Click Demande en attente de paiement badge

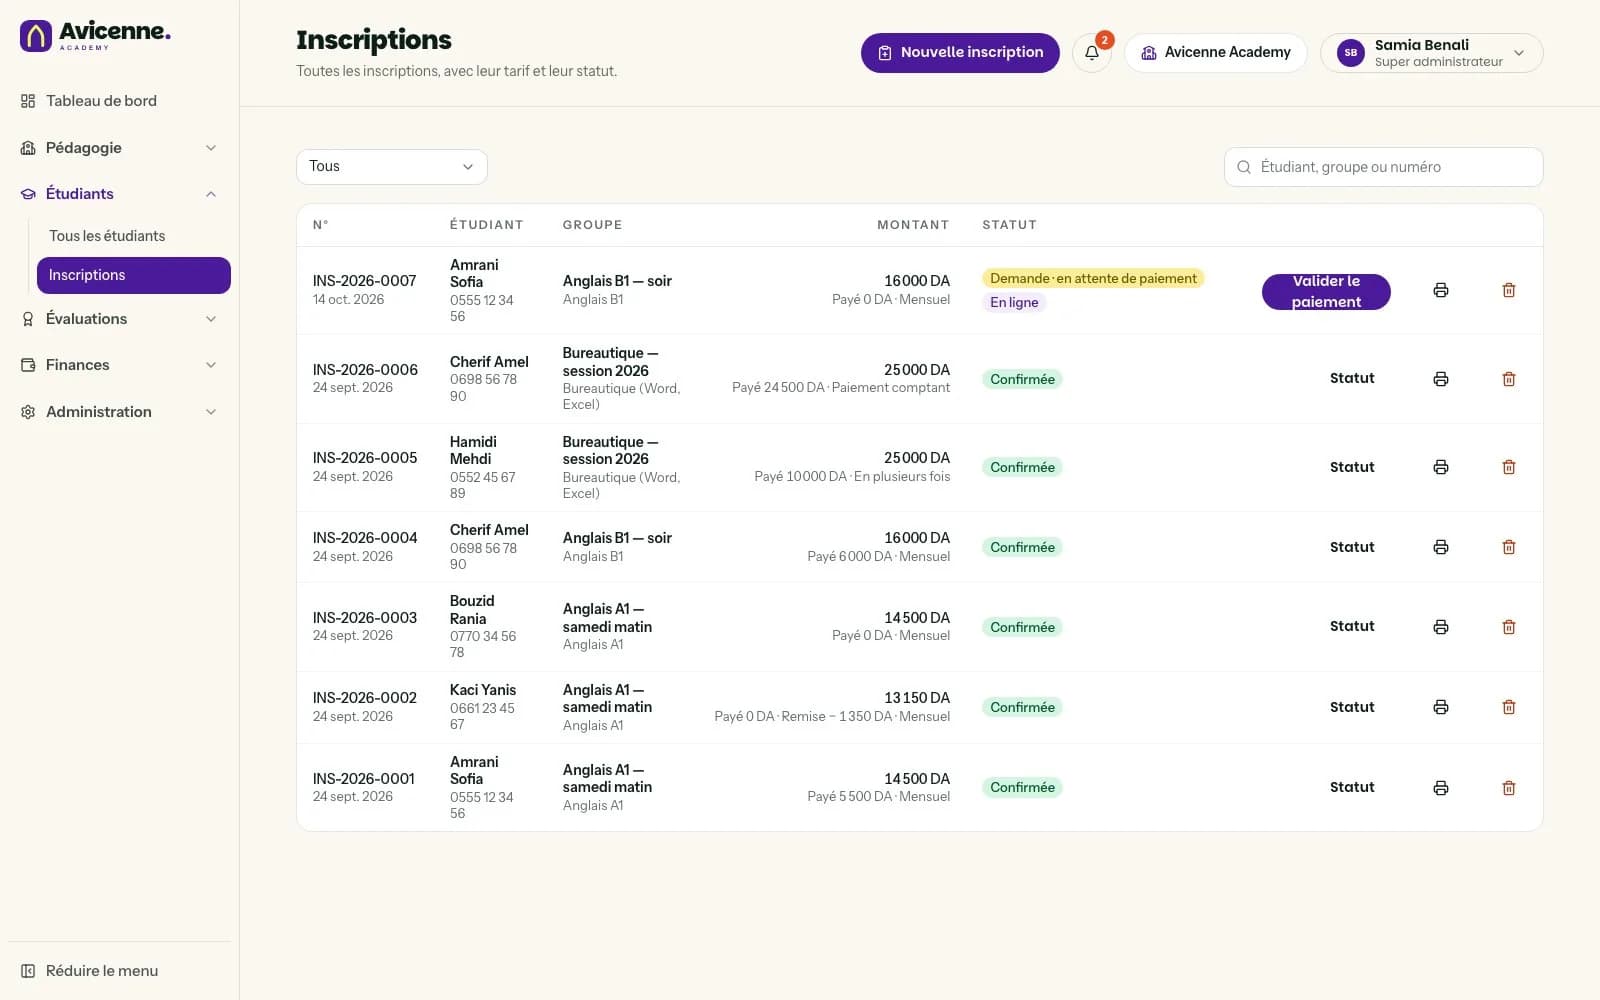tap(1093, 278)
